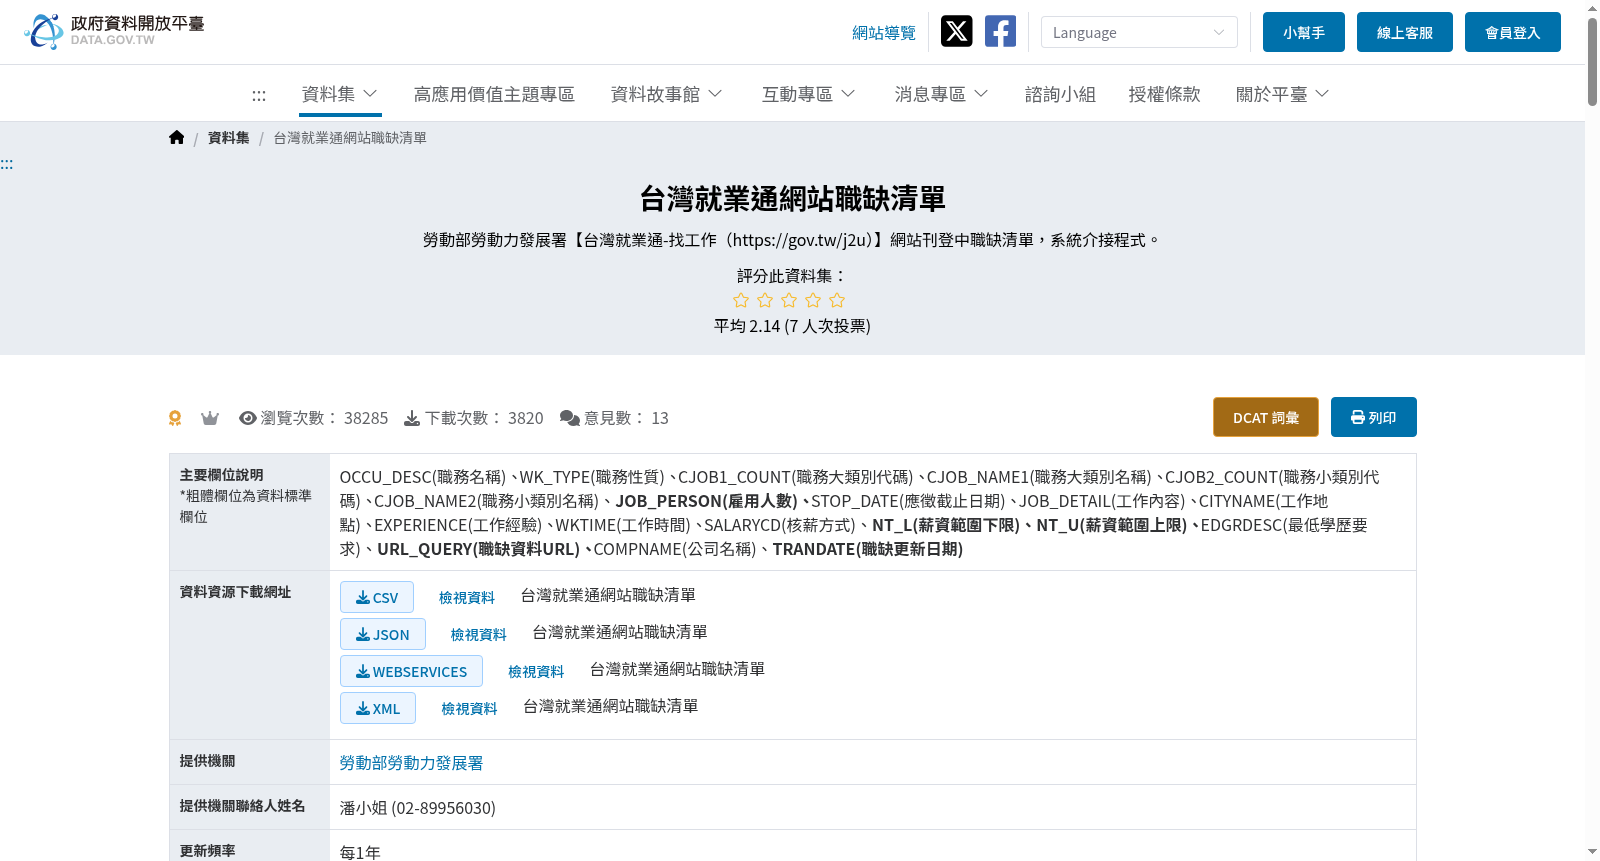1600x861 pixels.
Task: Open 檢視資料 next to JSON
Action: 479,634
